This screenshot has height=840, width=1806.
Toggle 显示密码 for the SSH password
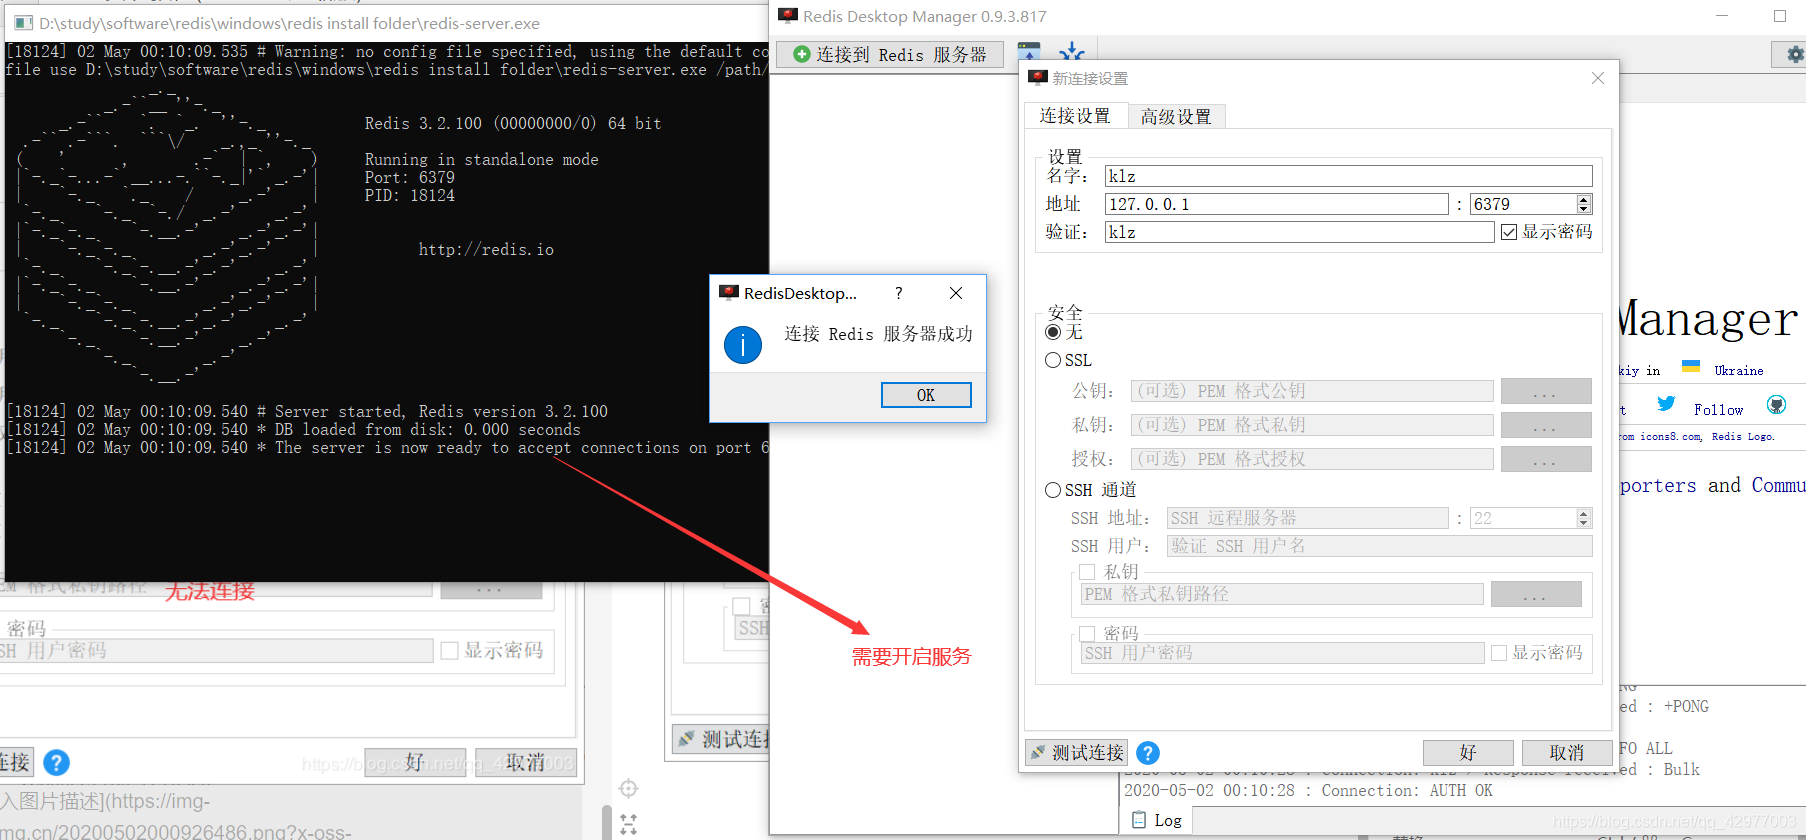(1499, 653)
